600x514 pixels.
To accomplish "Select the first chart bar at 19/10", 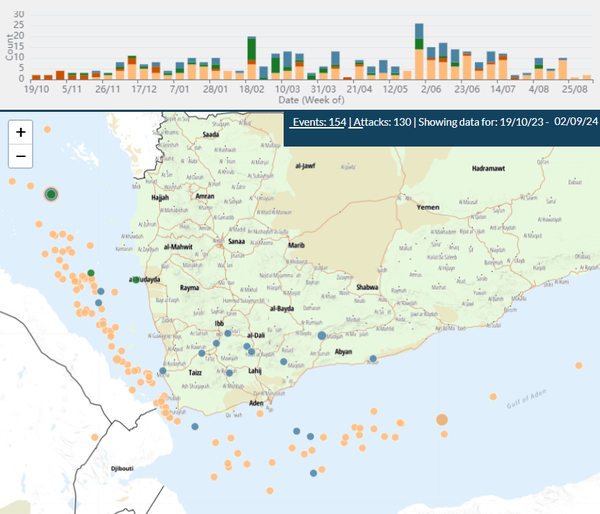I will click(x=36, y=77).
